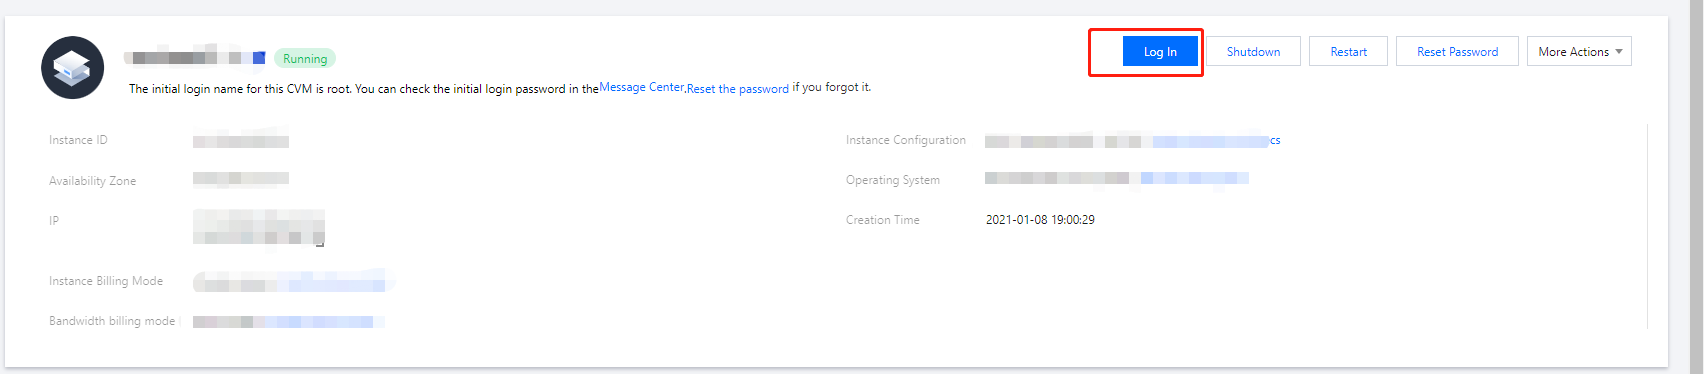Screen dimensions: 1704x374
Task: Open the Message Center link
Action: pyautogui.click(x=641, y=87)
